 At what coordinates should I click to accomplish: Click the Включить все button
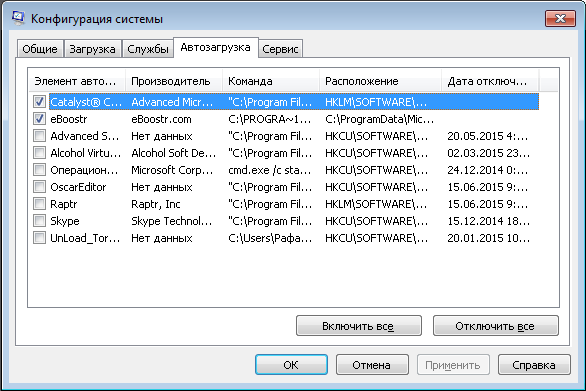(x=359, y=326)
